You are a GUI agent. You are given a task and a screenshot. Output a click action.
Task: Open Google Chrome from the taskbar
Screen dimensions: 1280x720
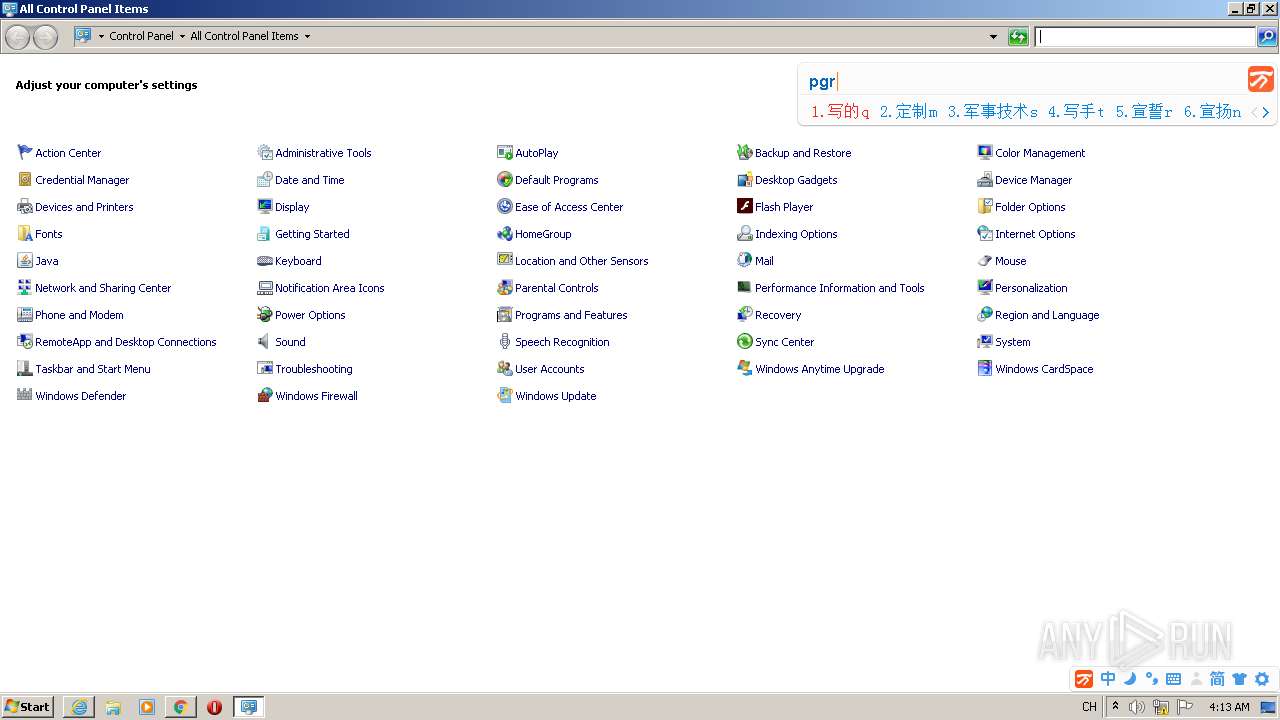[x=180, y=707]
